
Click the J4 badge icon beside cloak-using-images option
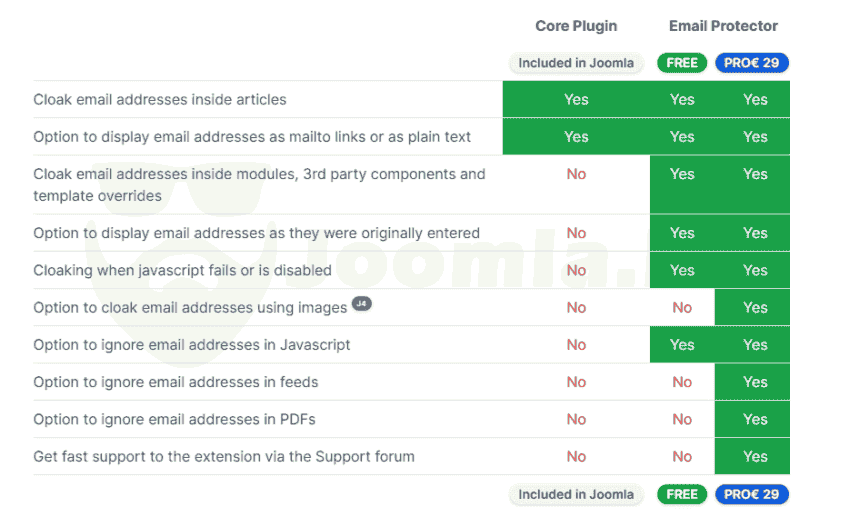click(x=362, y=304)
